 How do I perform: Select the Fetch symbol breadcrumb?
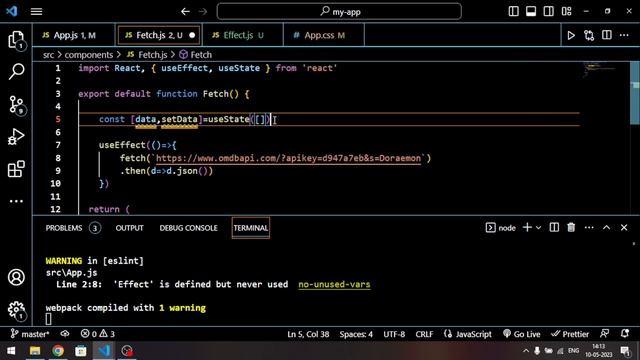[196, 55]
